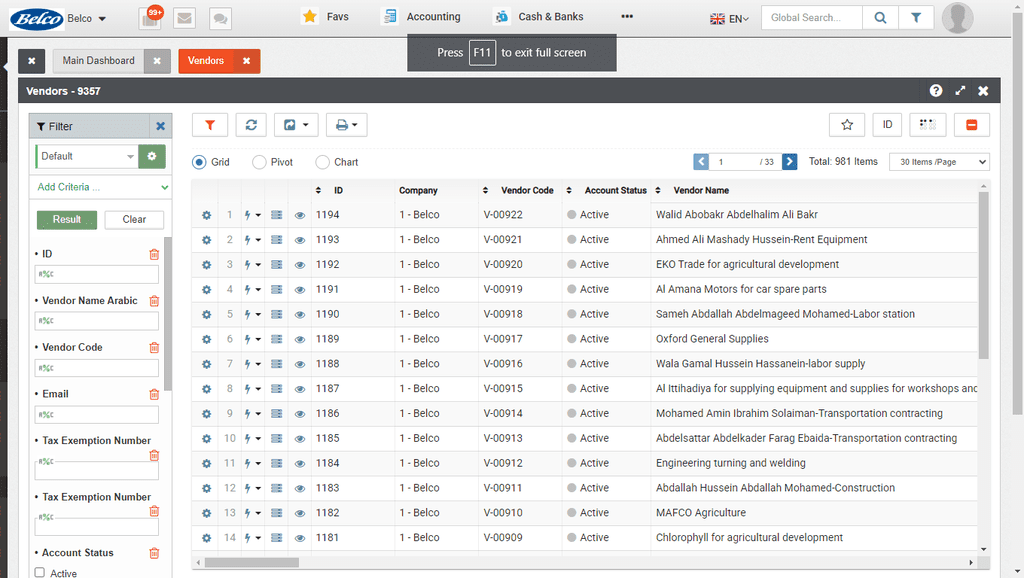Open notifications icon with 99+ badge
This screenshot has width=1024, height=578.
[150, 18]
